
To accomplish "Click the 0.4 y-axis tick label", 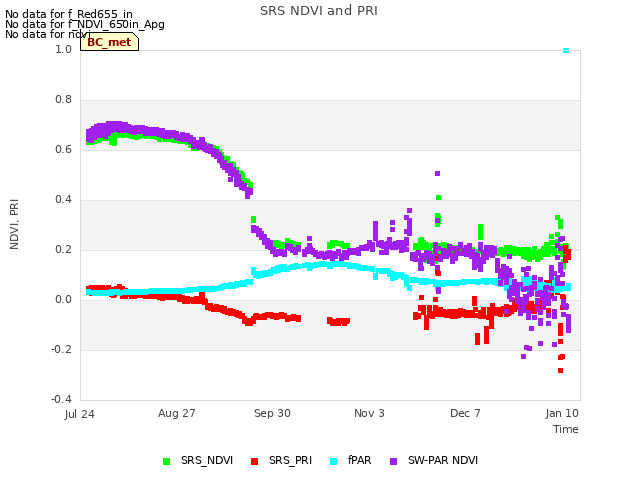I will (x=63, y=200).
